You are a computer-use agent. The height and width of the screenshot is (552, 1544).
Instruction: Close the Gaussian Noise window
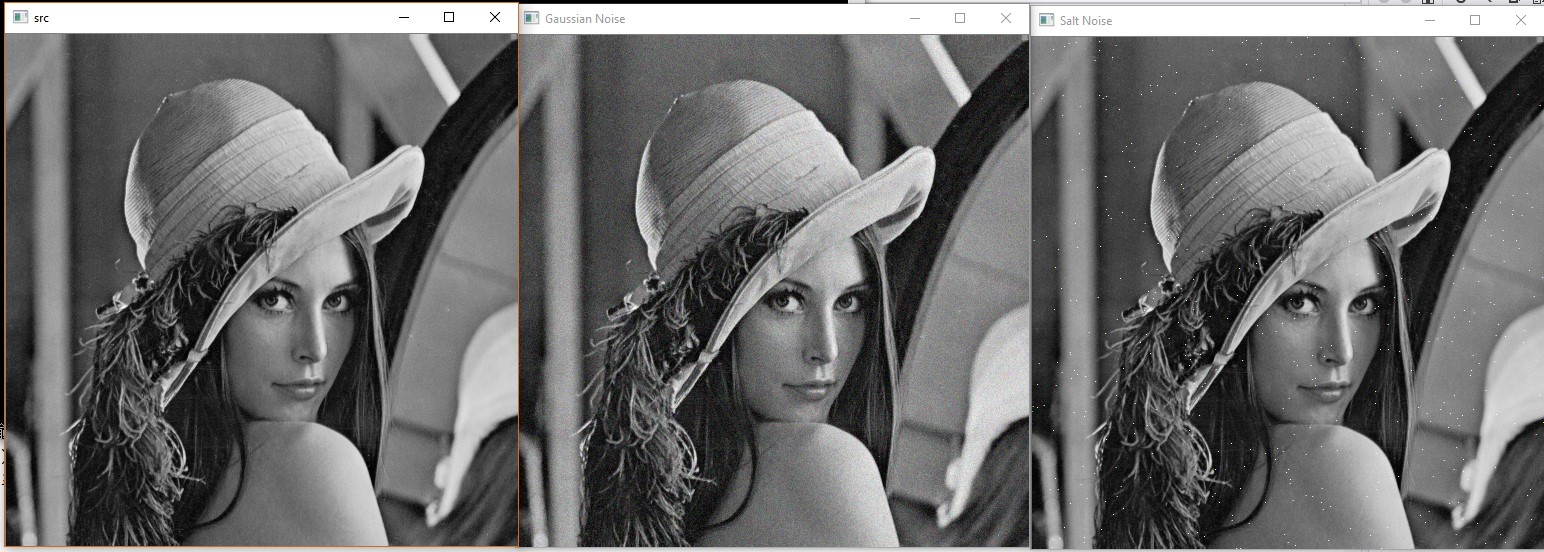(x=1006, y=18)
